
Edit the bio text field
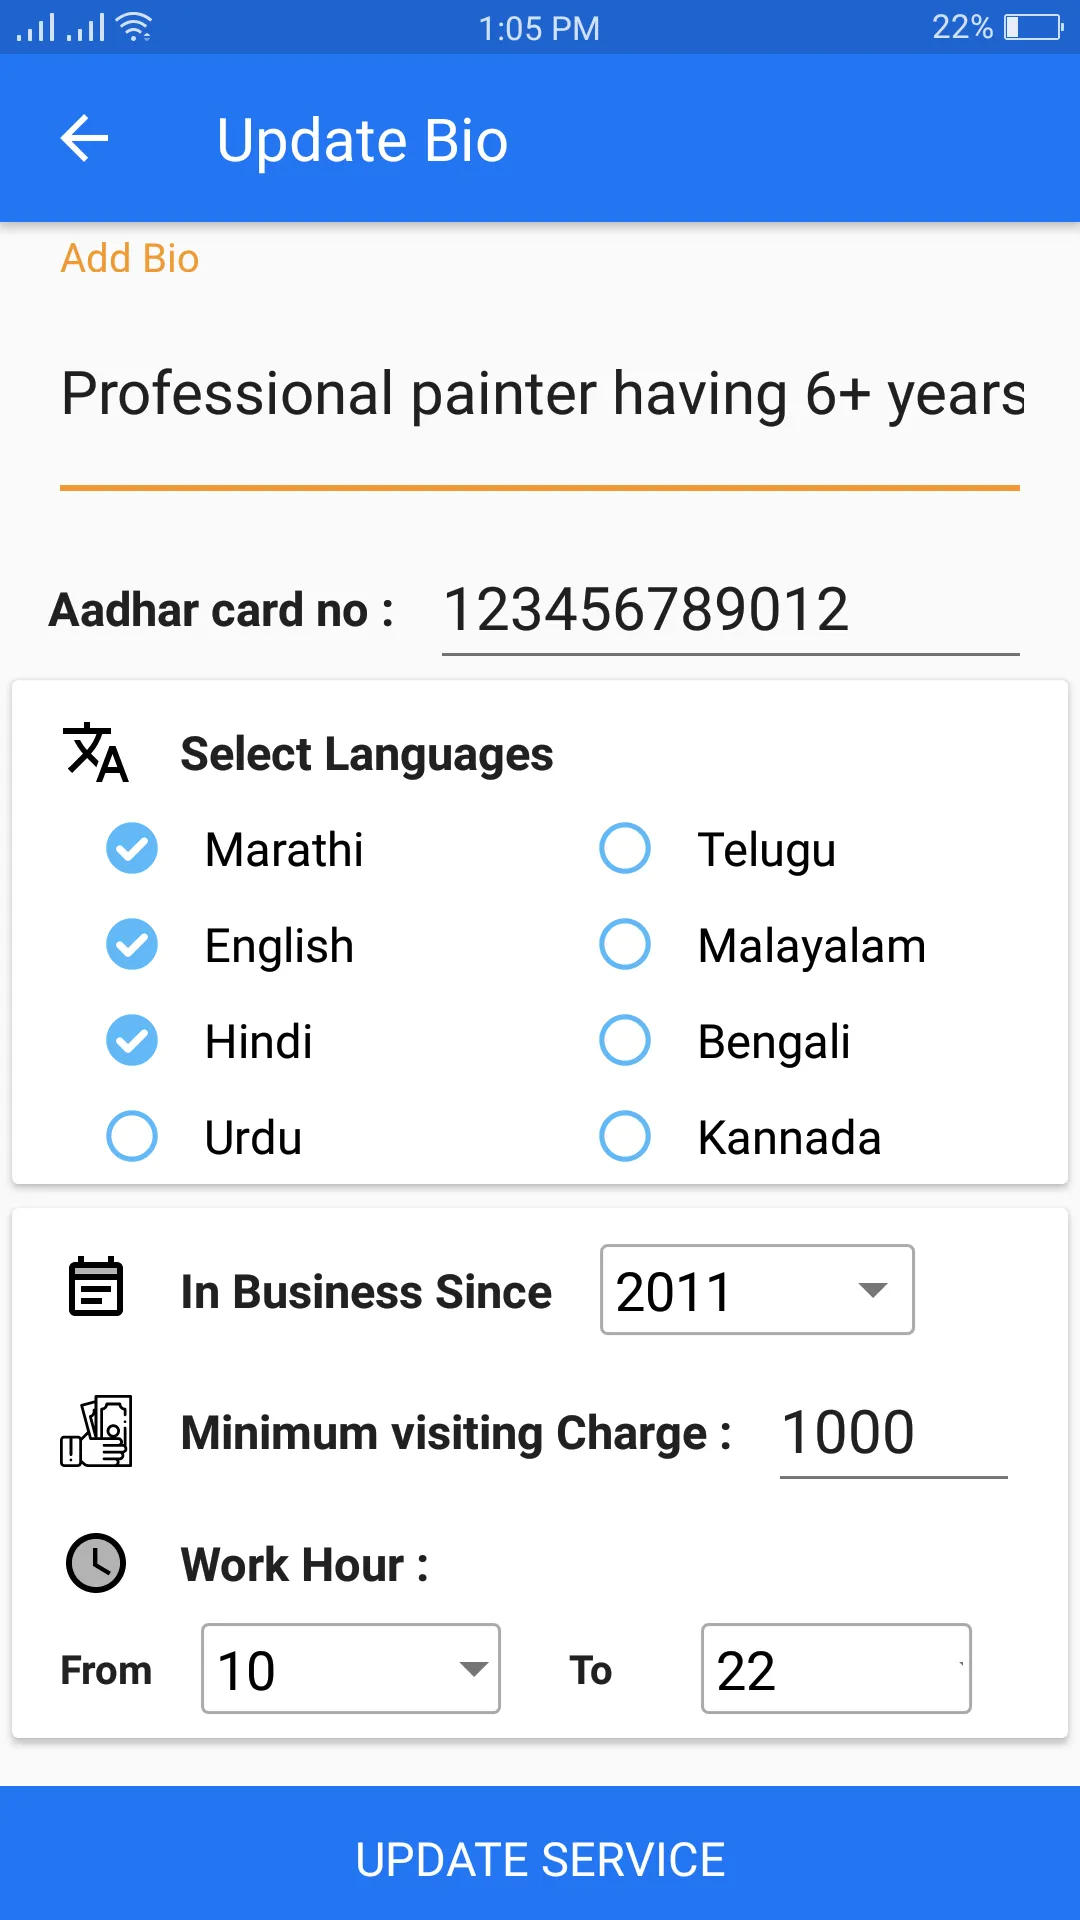click(540, 394)
